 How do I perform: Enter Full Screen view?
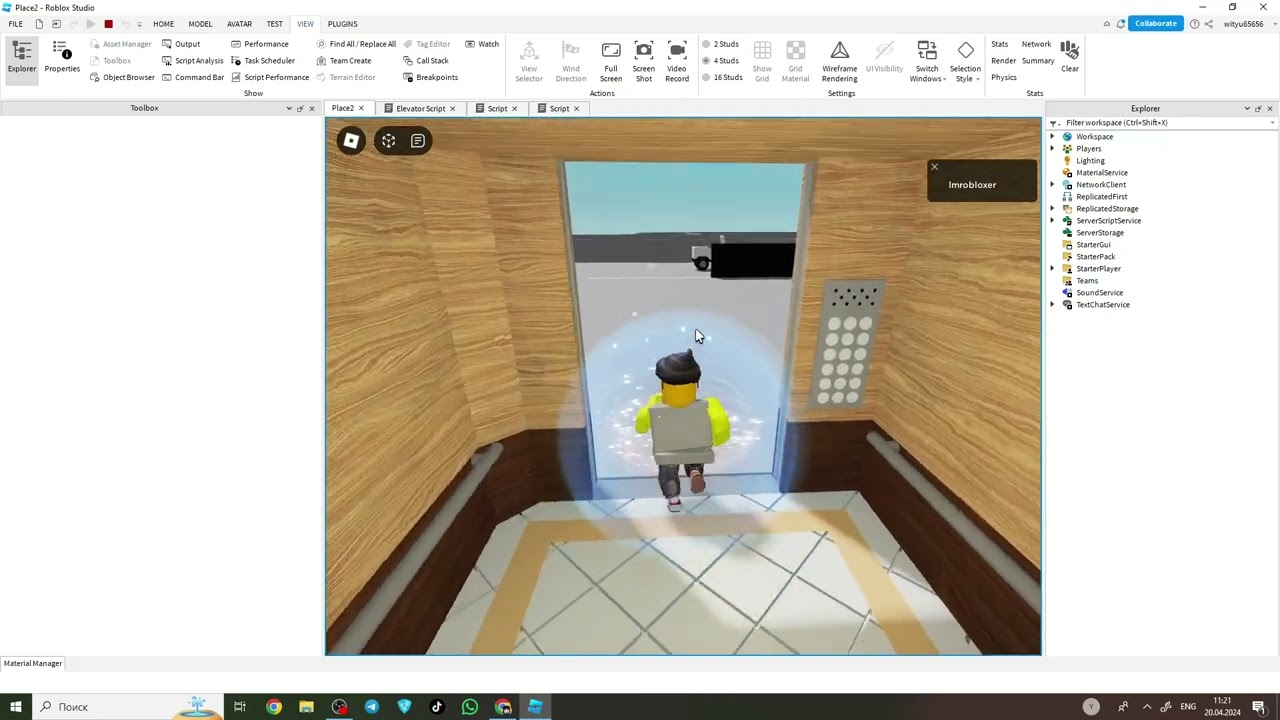pyautogui.click(x=611, y=62)
